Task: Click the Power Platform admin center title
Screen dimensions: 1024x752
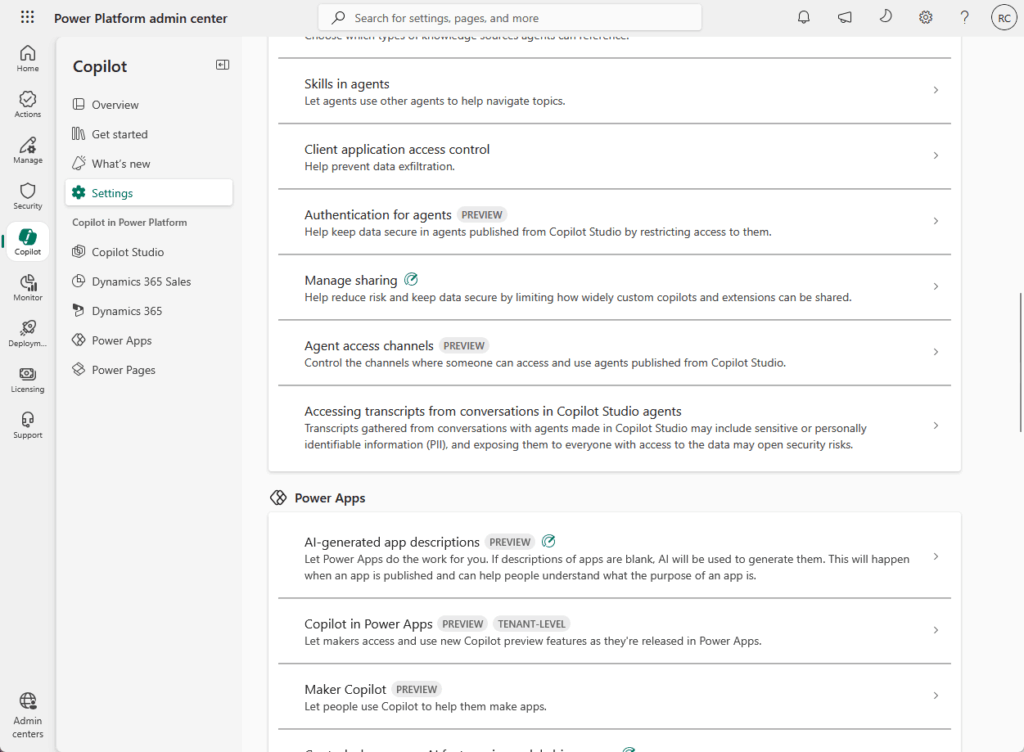Action: [140, 18]
